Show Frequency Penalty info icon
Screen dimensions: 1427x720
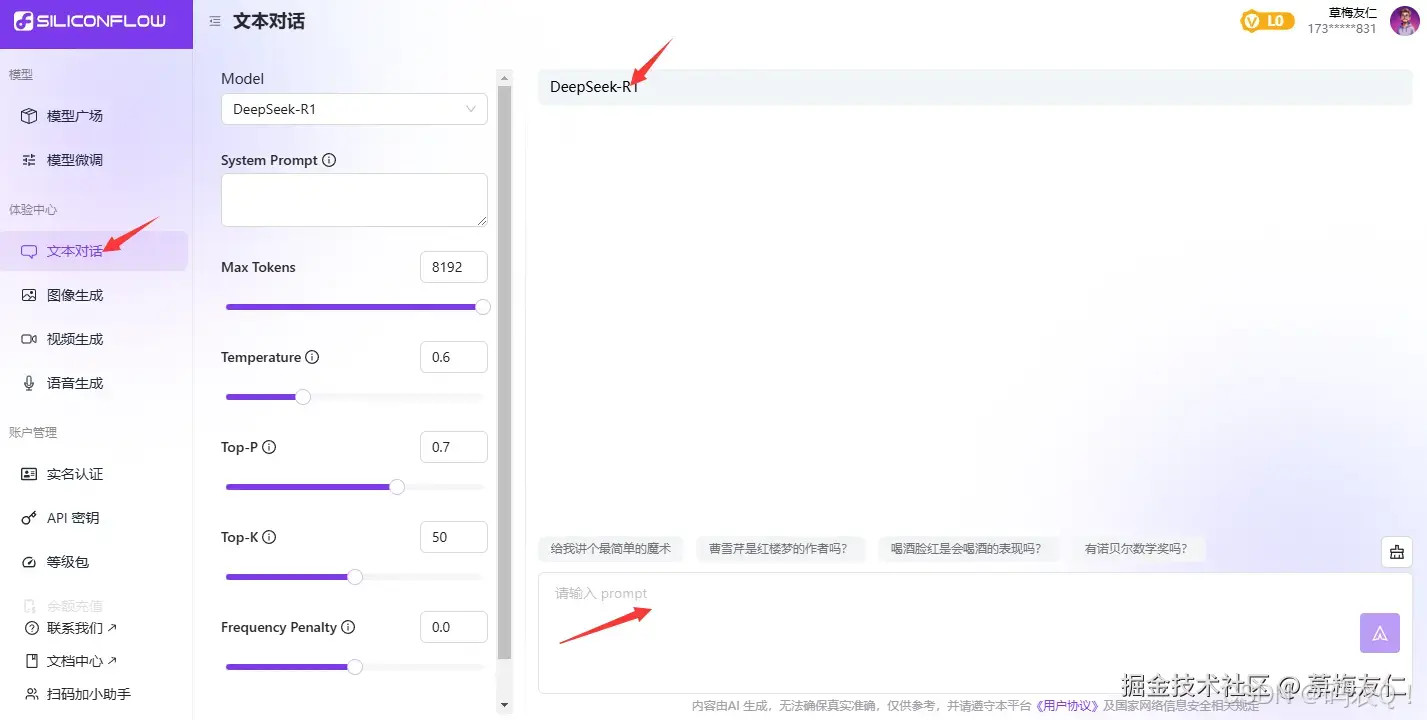click(348, 627)
